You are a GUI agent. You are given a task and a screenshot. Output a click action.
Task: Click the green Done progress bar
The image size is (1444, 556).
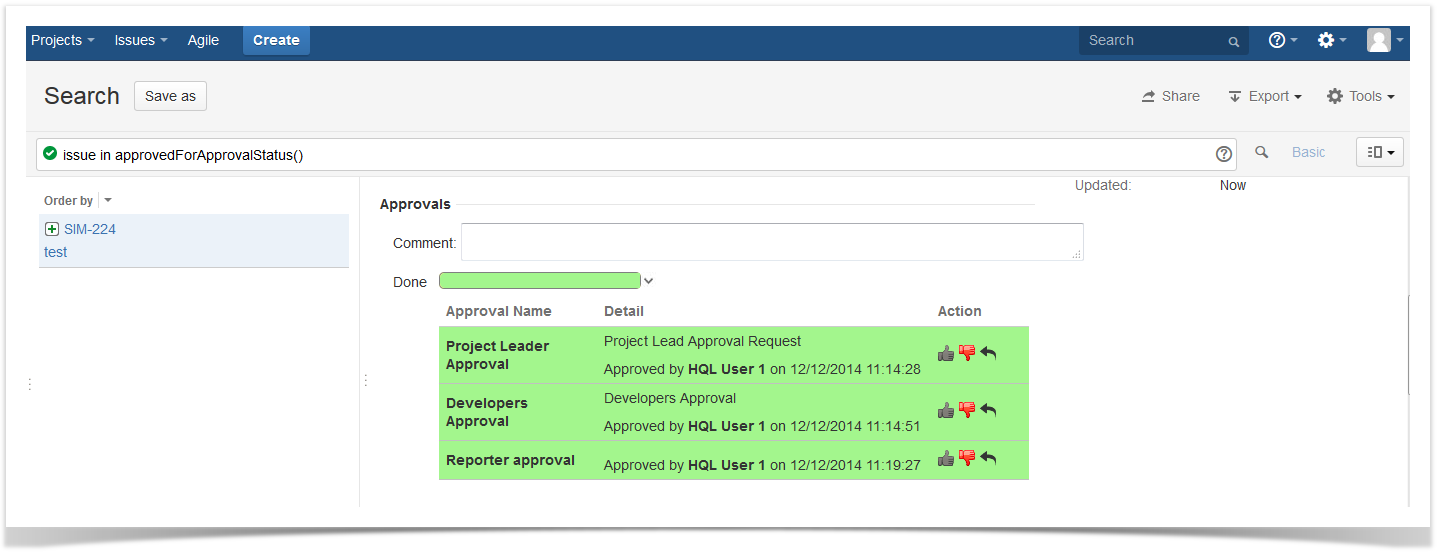(539, 281)
